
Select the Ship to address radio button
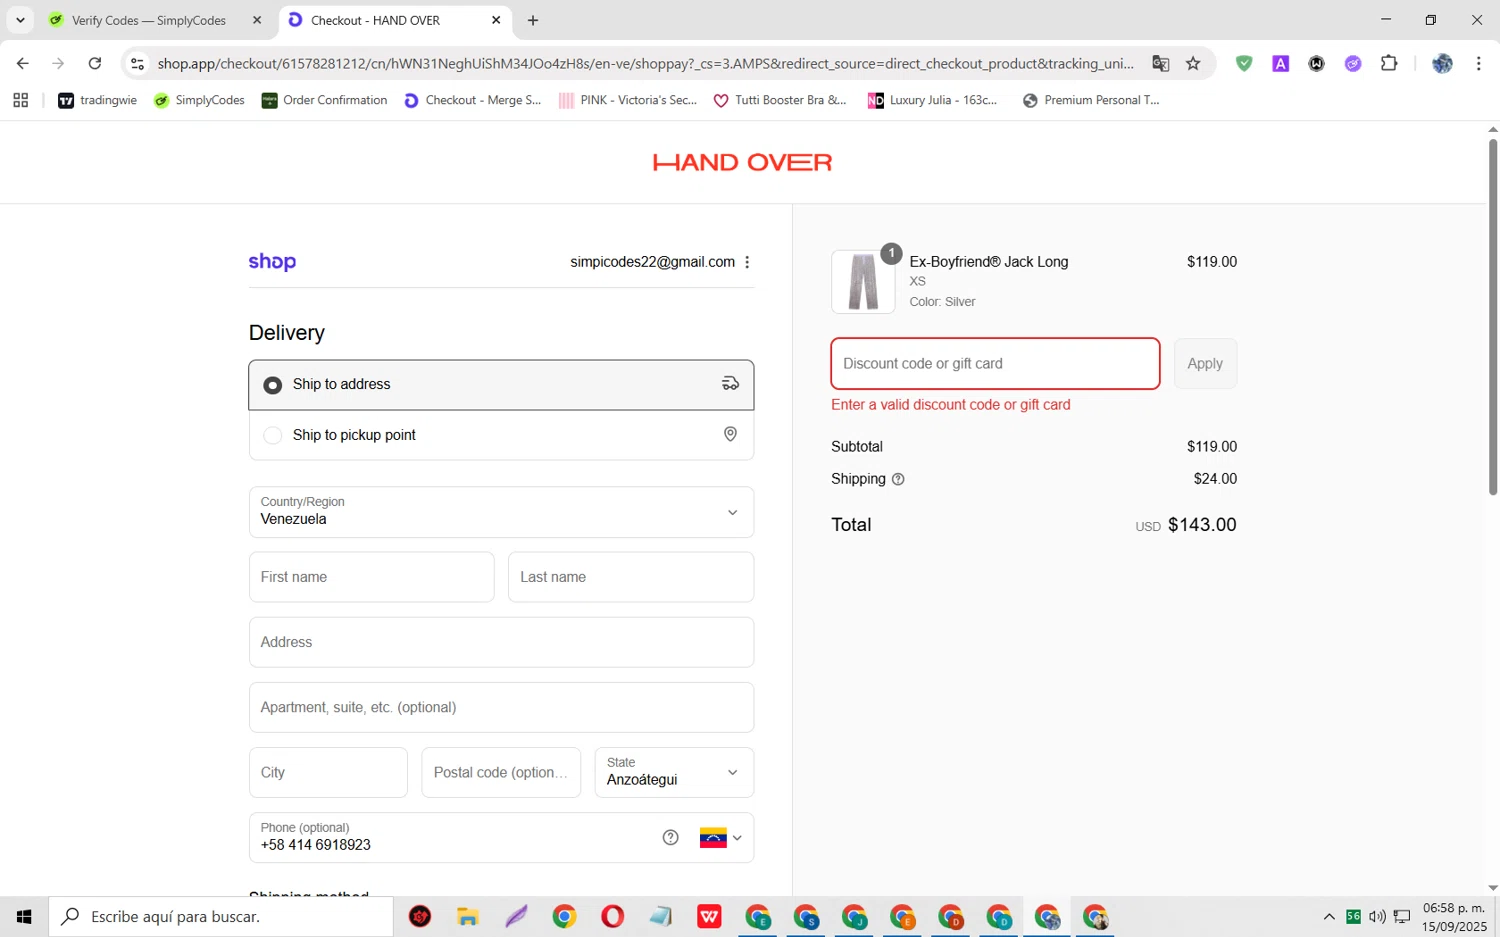(272, 385)
